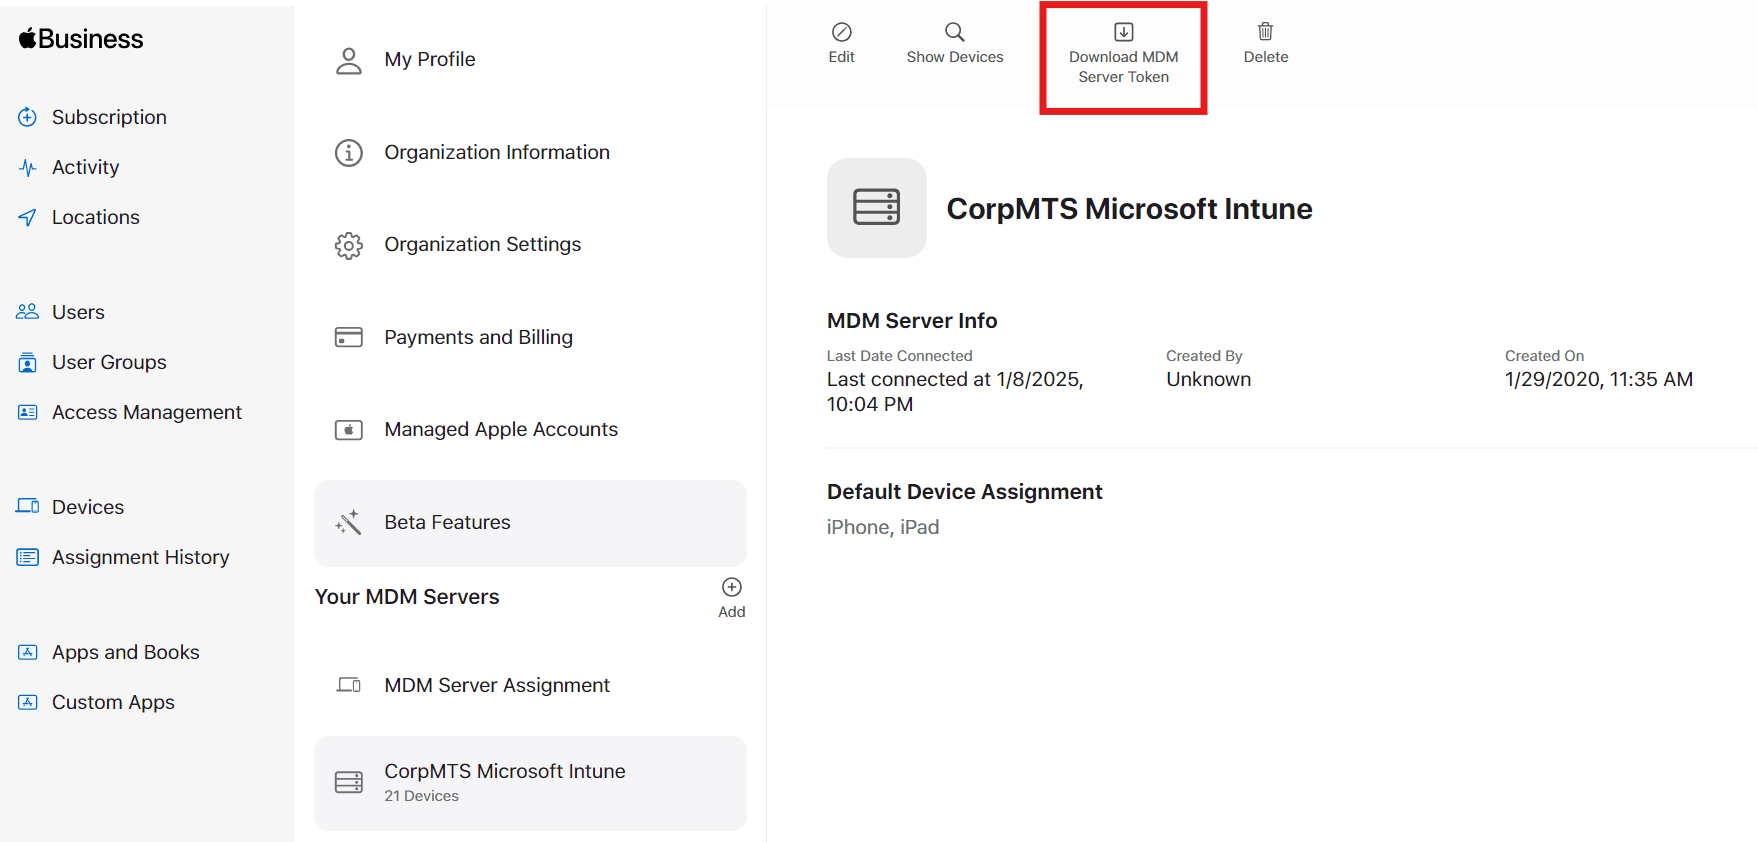
Task: Go to Activity in the sidebar
Action: tap(86, 167)
